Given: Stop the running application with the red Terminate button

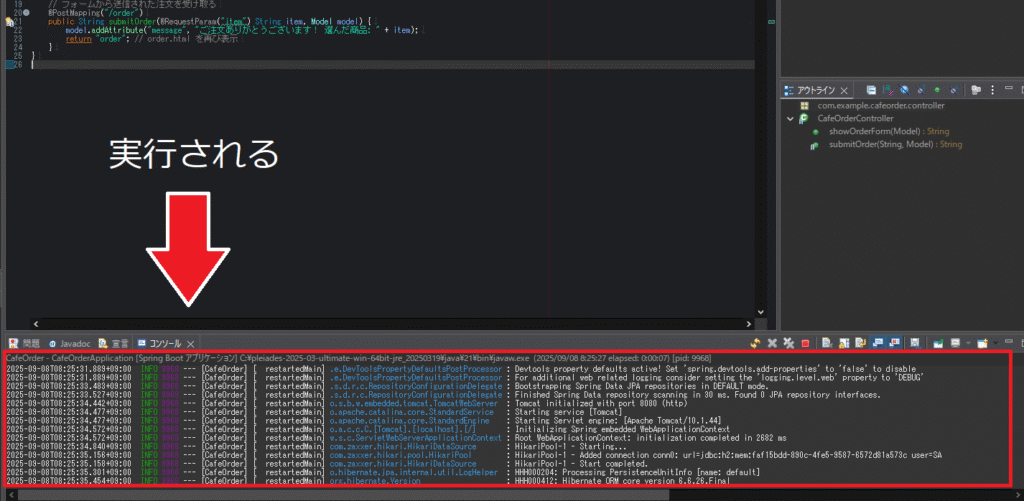Looking at the screenshot, I should [x=804, y=343].
